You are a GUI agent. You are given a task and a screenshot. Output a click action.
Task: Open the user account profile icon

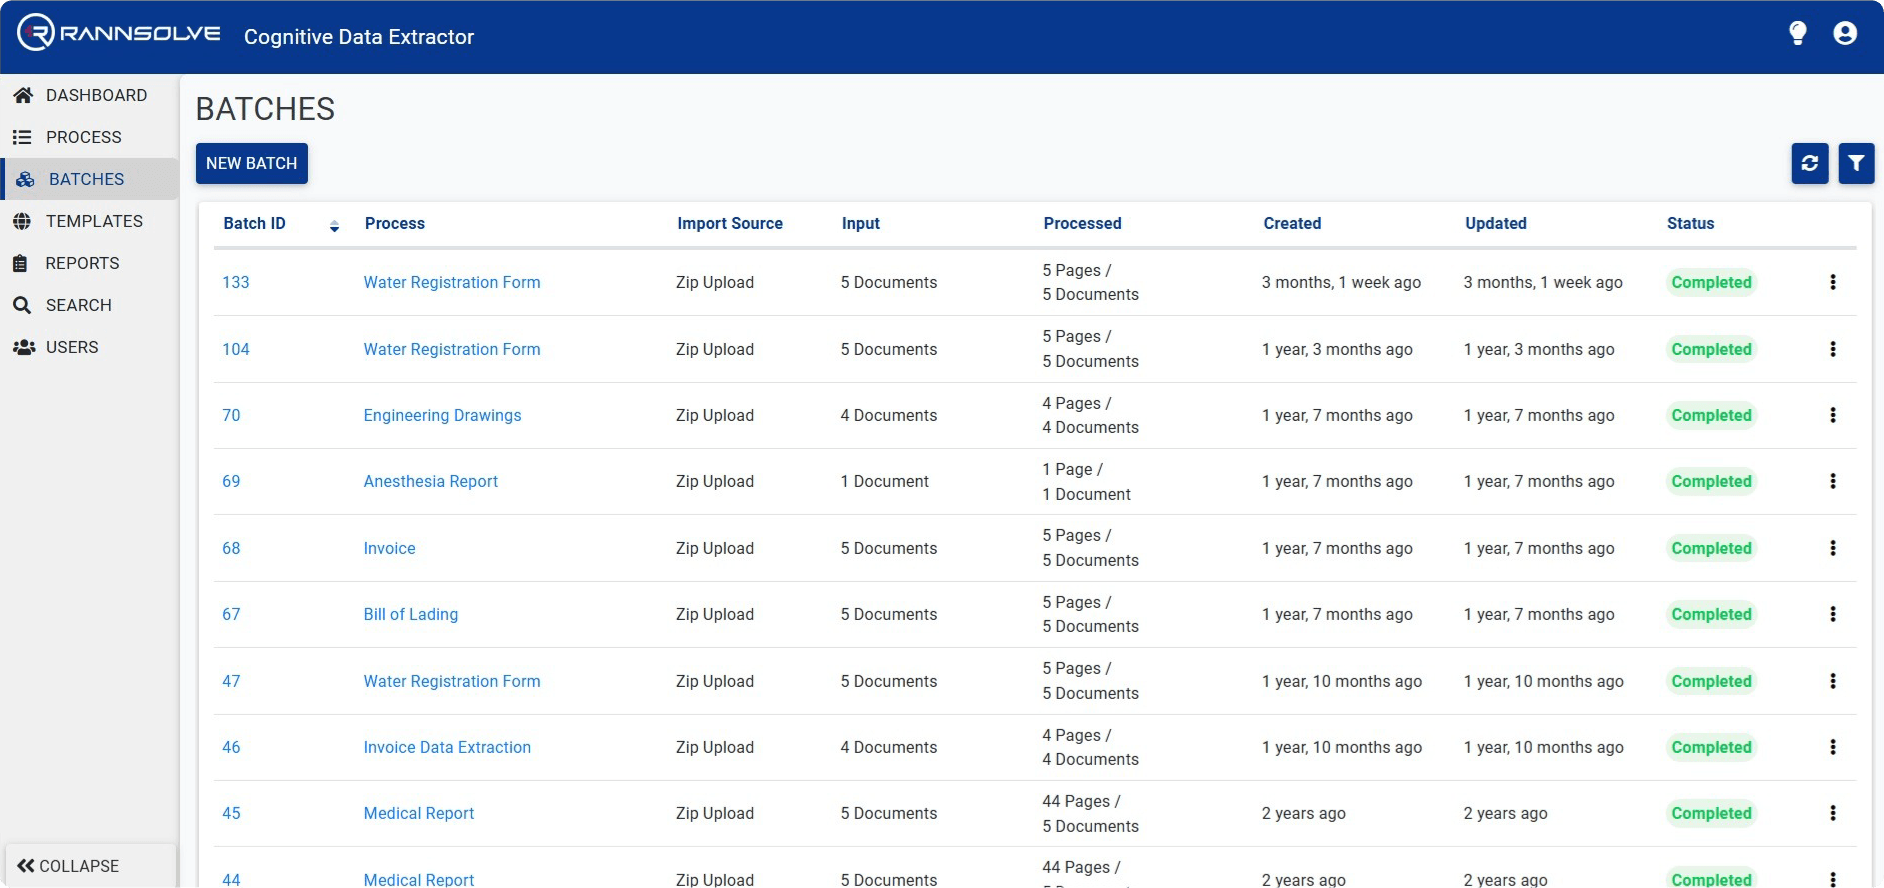click(x=1844, y=34)
